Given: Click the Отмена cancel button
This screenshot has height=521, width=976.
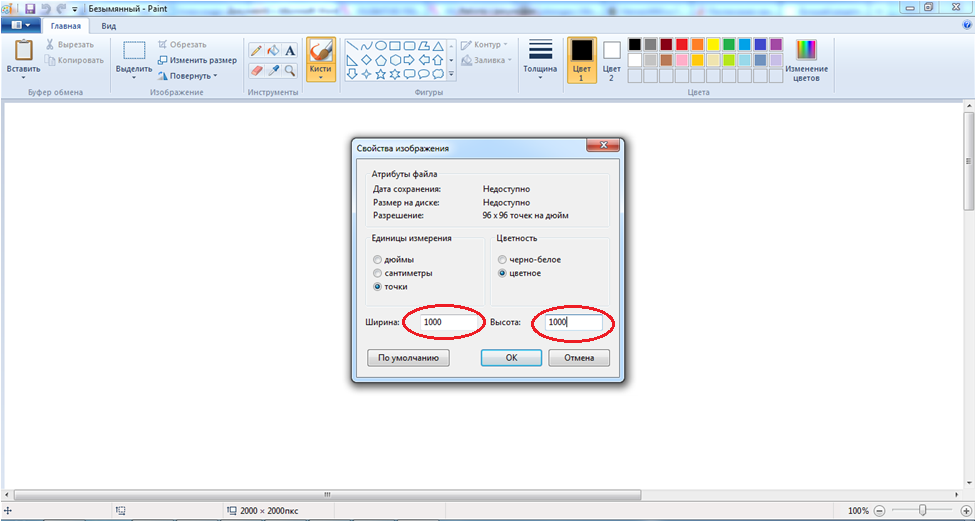Looking at the screenshot, I should click(x=579, y=358).
